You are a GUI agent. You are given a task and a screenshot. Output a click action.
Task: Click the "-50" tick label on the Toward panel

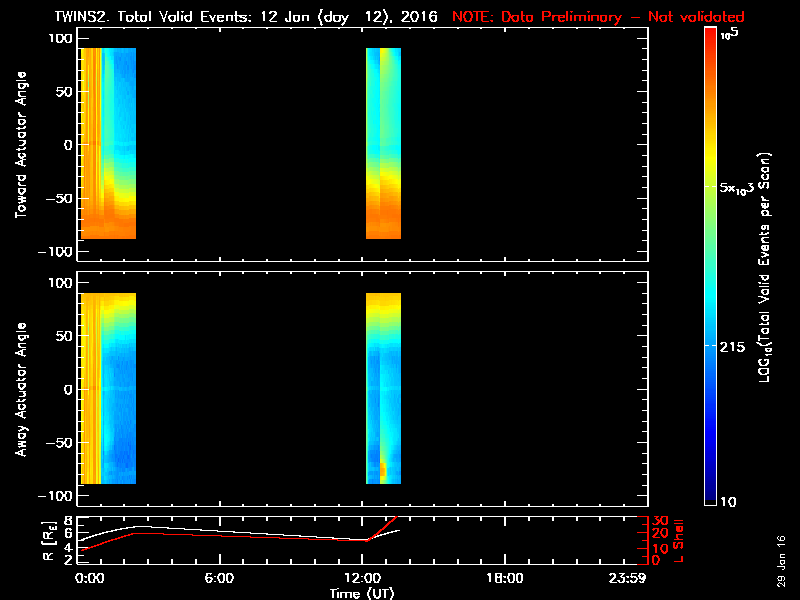pyautogui.click(x=58, y=198)
